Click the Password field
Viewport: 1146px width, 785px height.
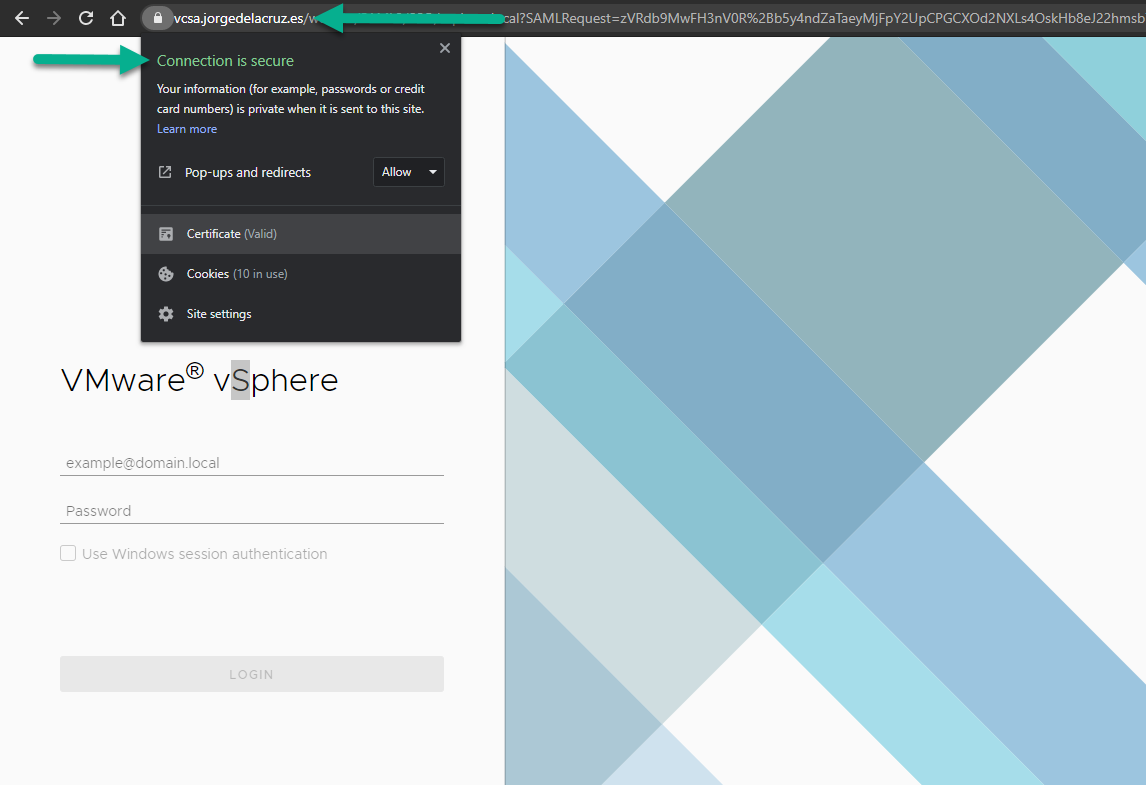point(251,511)
